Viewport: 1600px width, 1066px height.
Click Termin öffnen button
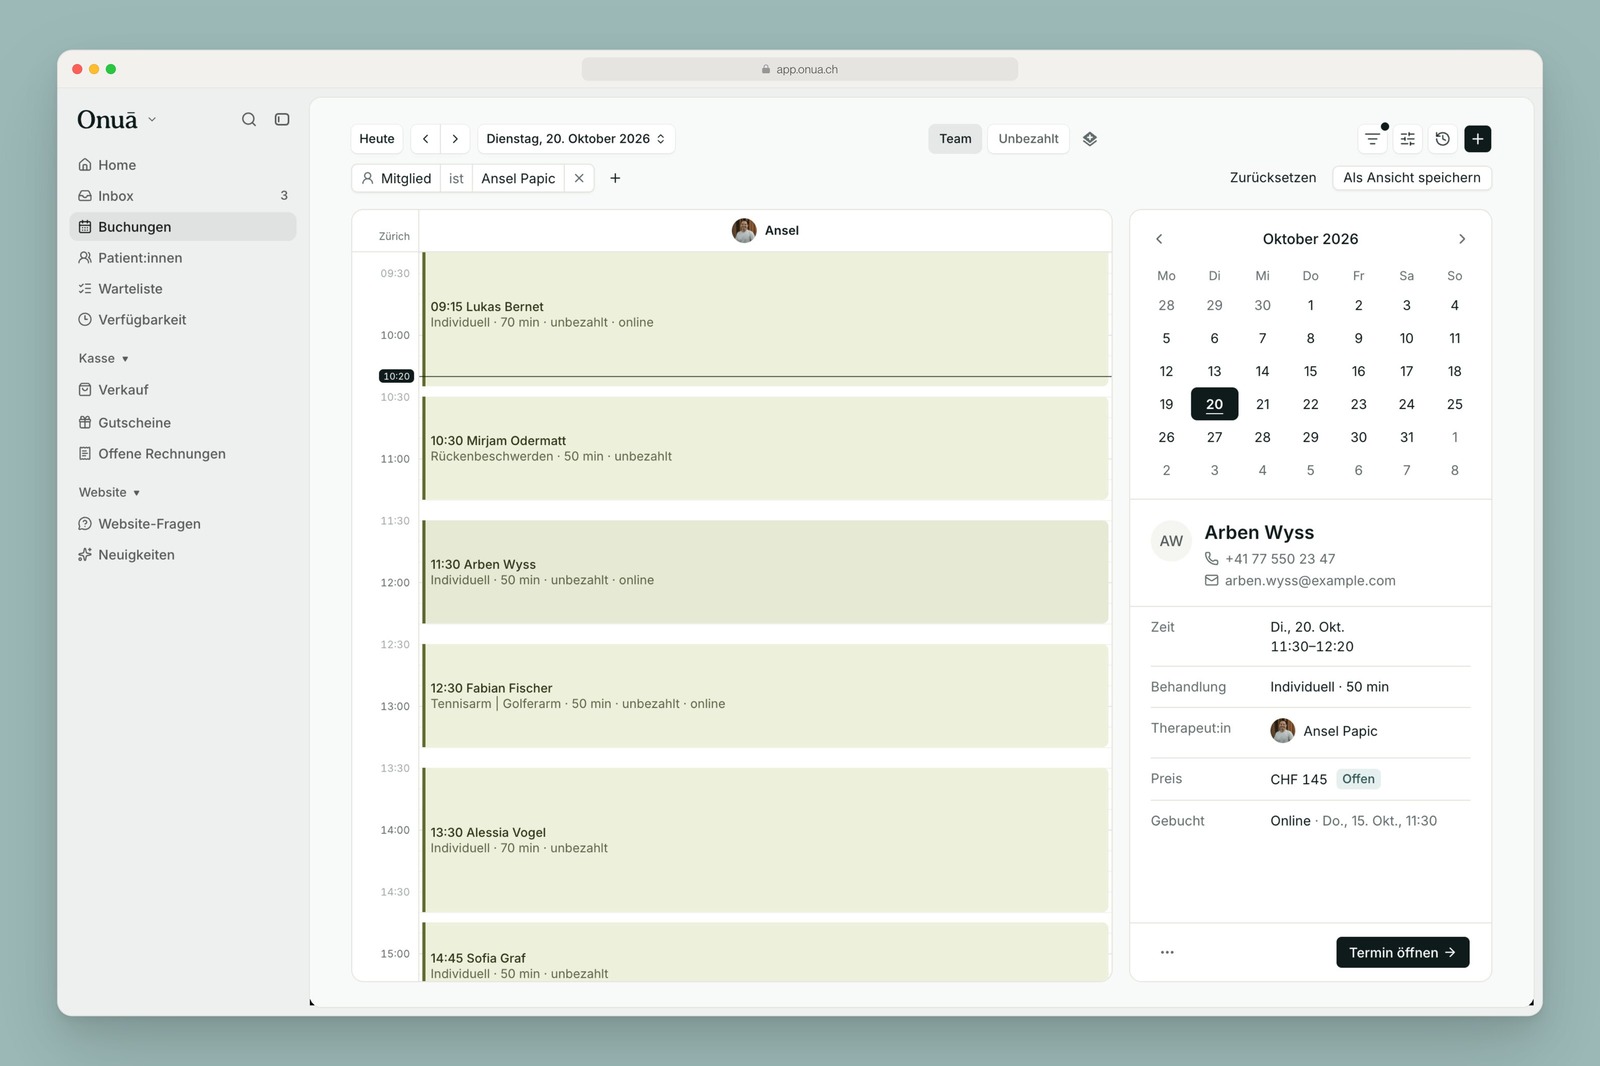[1403, 952]
